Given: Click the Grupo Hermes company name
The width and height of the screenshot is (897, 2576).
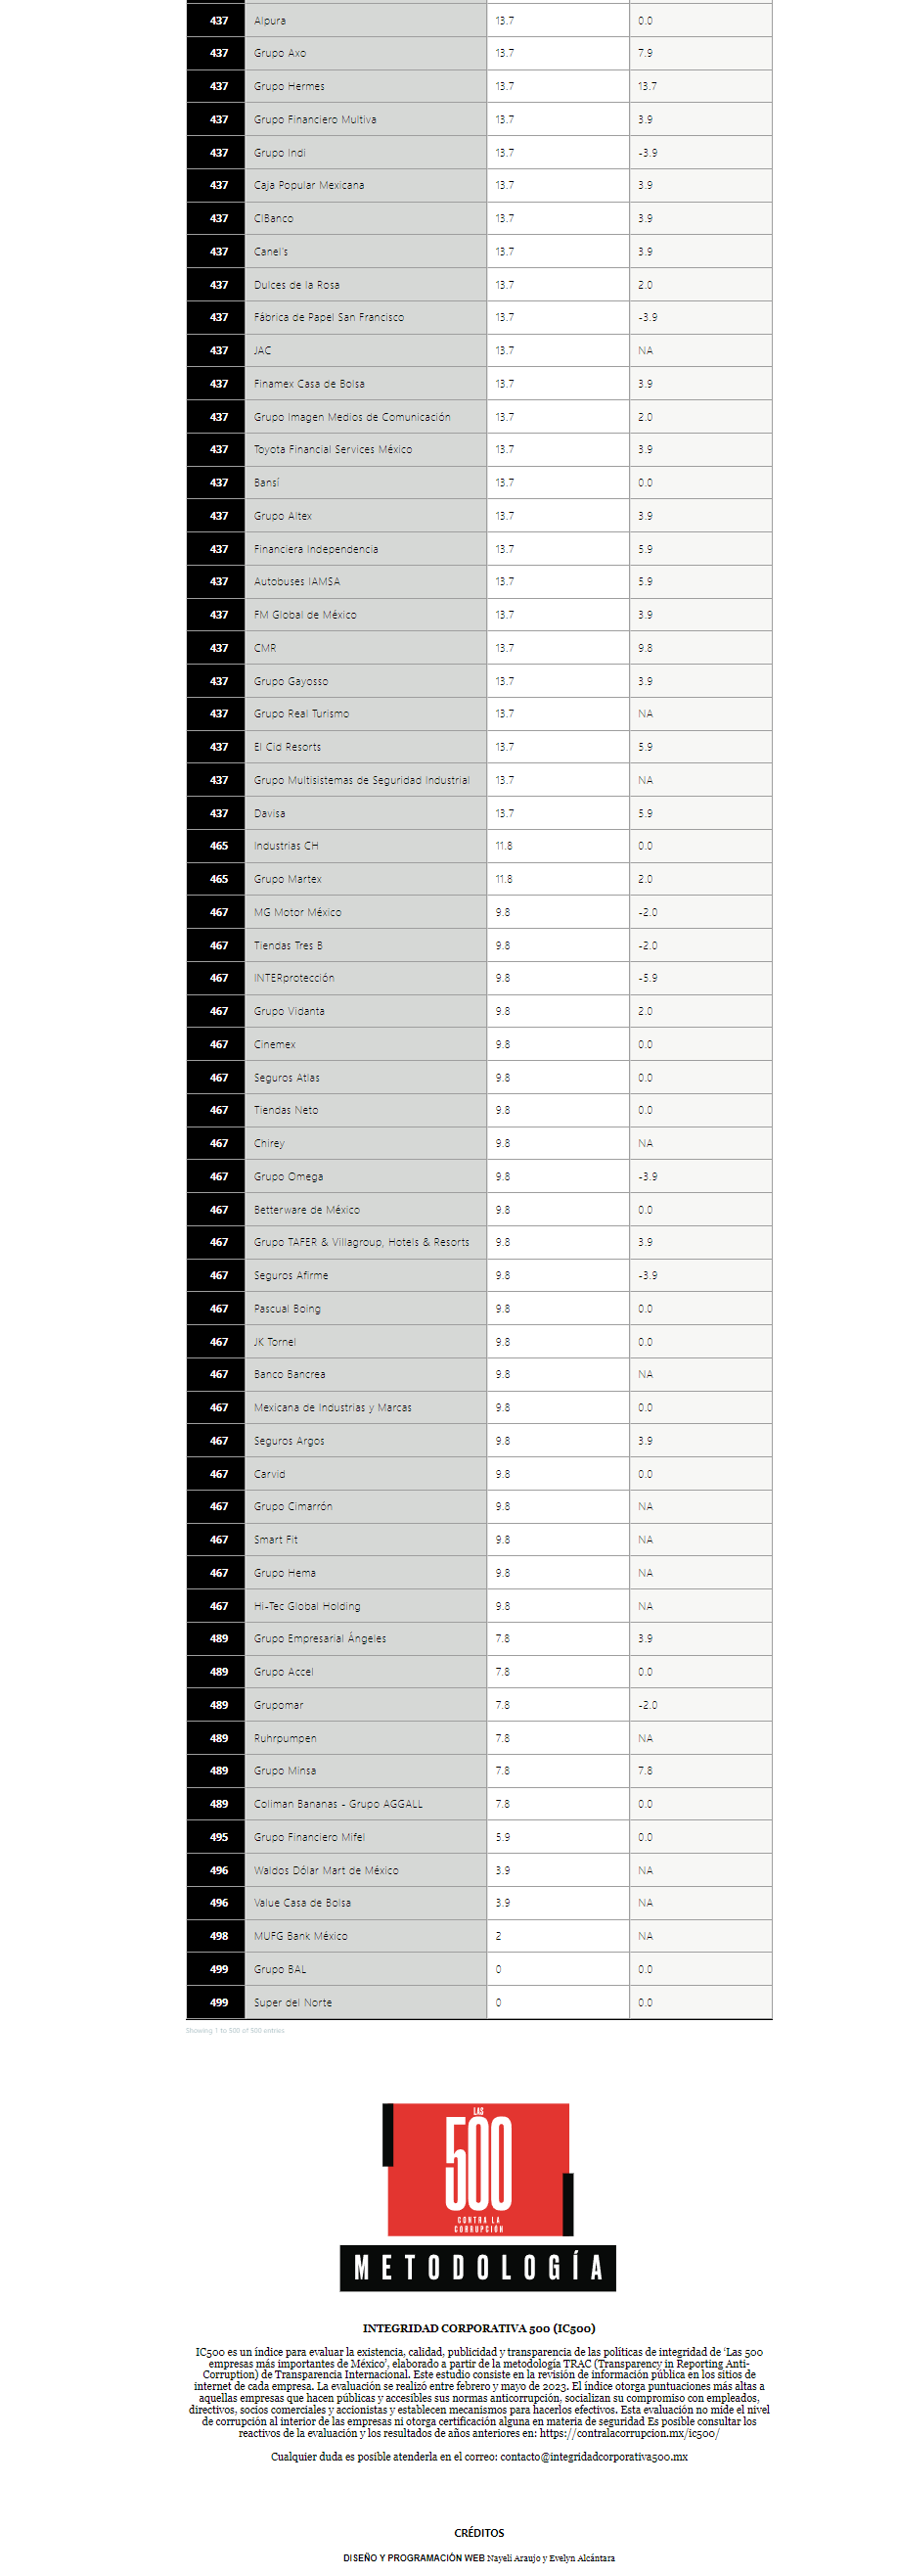Looking at the screenshot, I should click(x=289, y=86).
